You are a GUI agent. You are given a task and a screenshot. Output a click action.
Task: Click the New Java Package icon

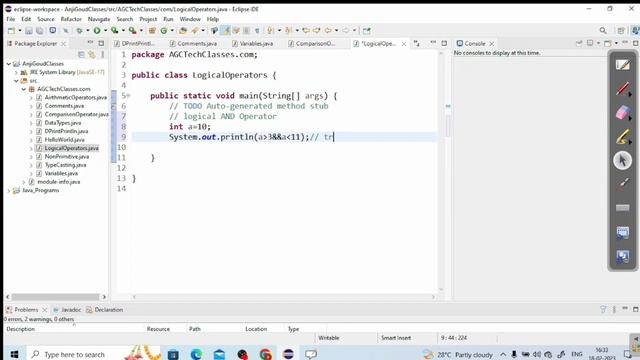tap(152, 31)
